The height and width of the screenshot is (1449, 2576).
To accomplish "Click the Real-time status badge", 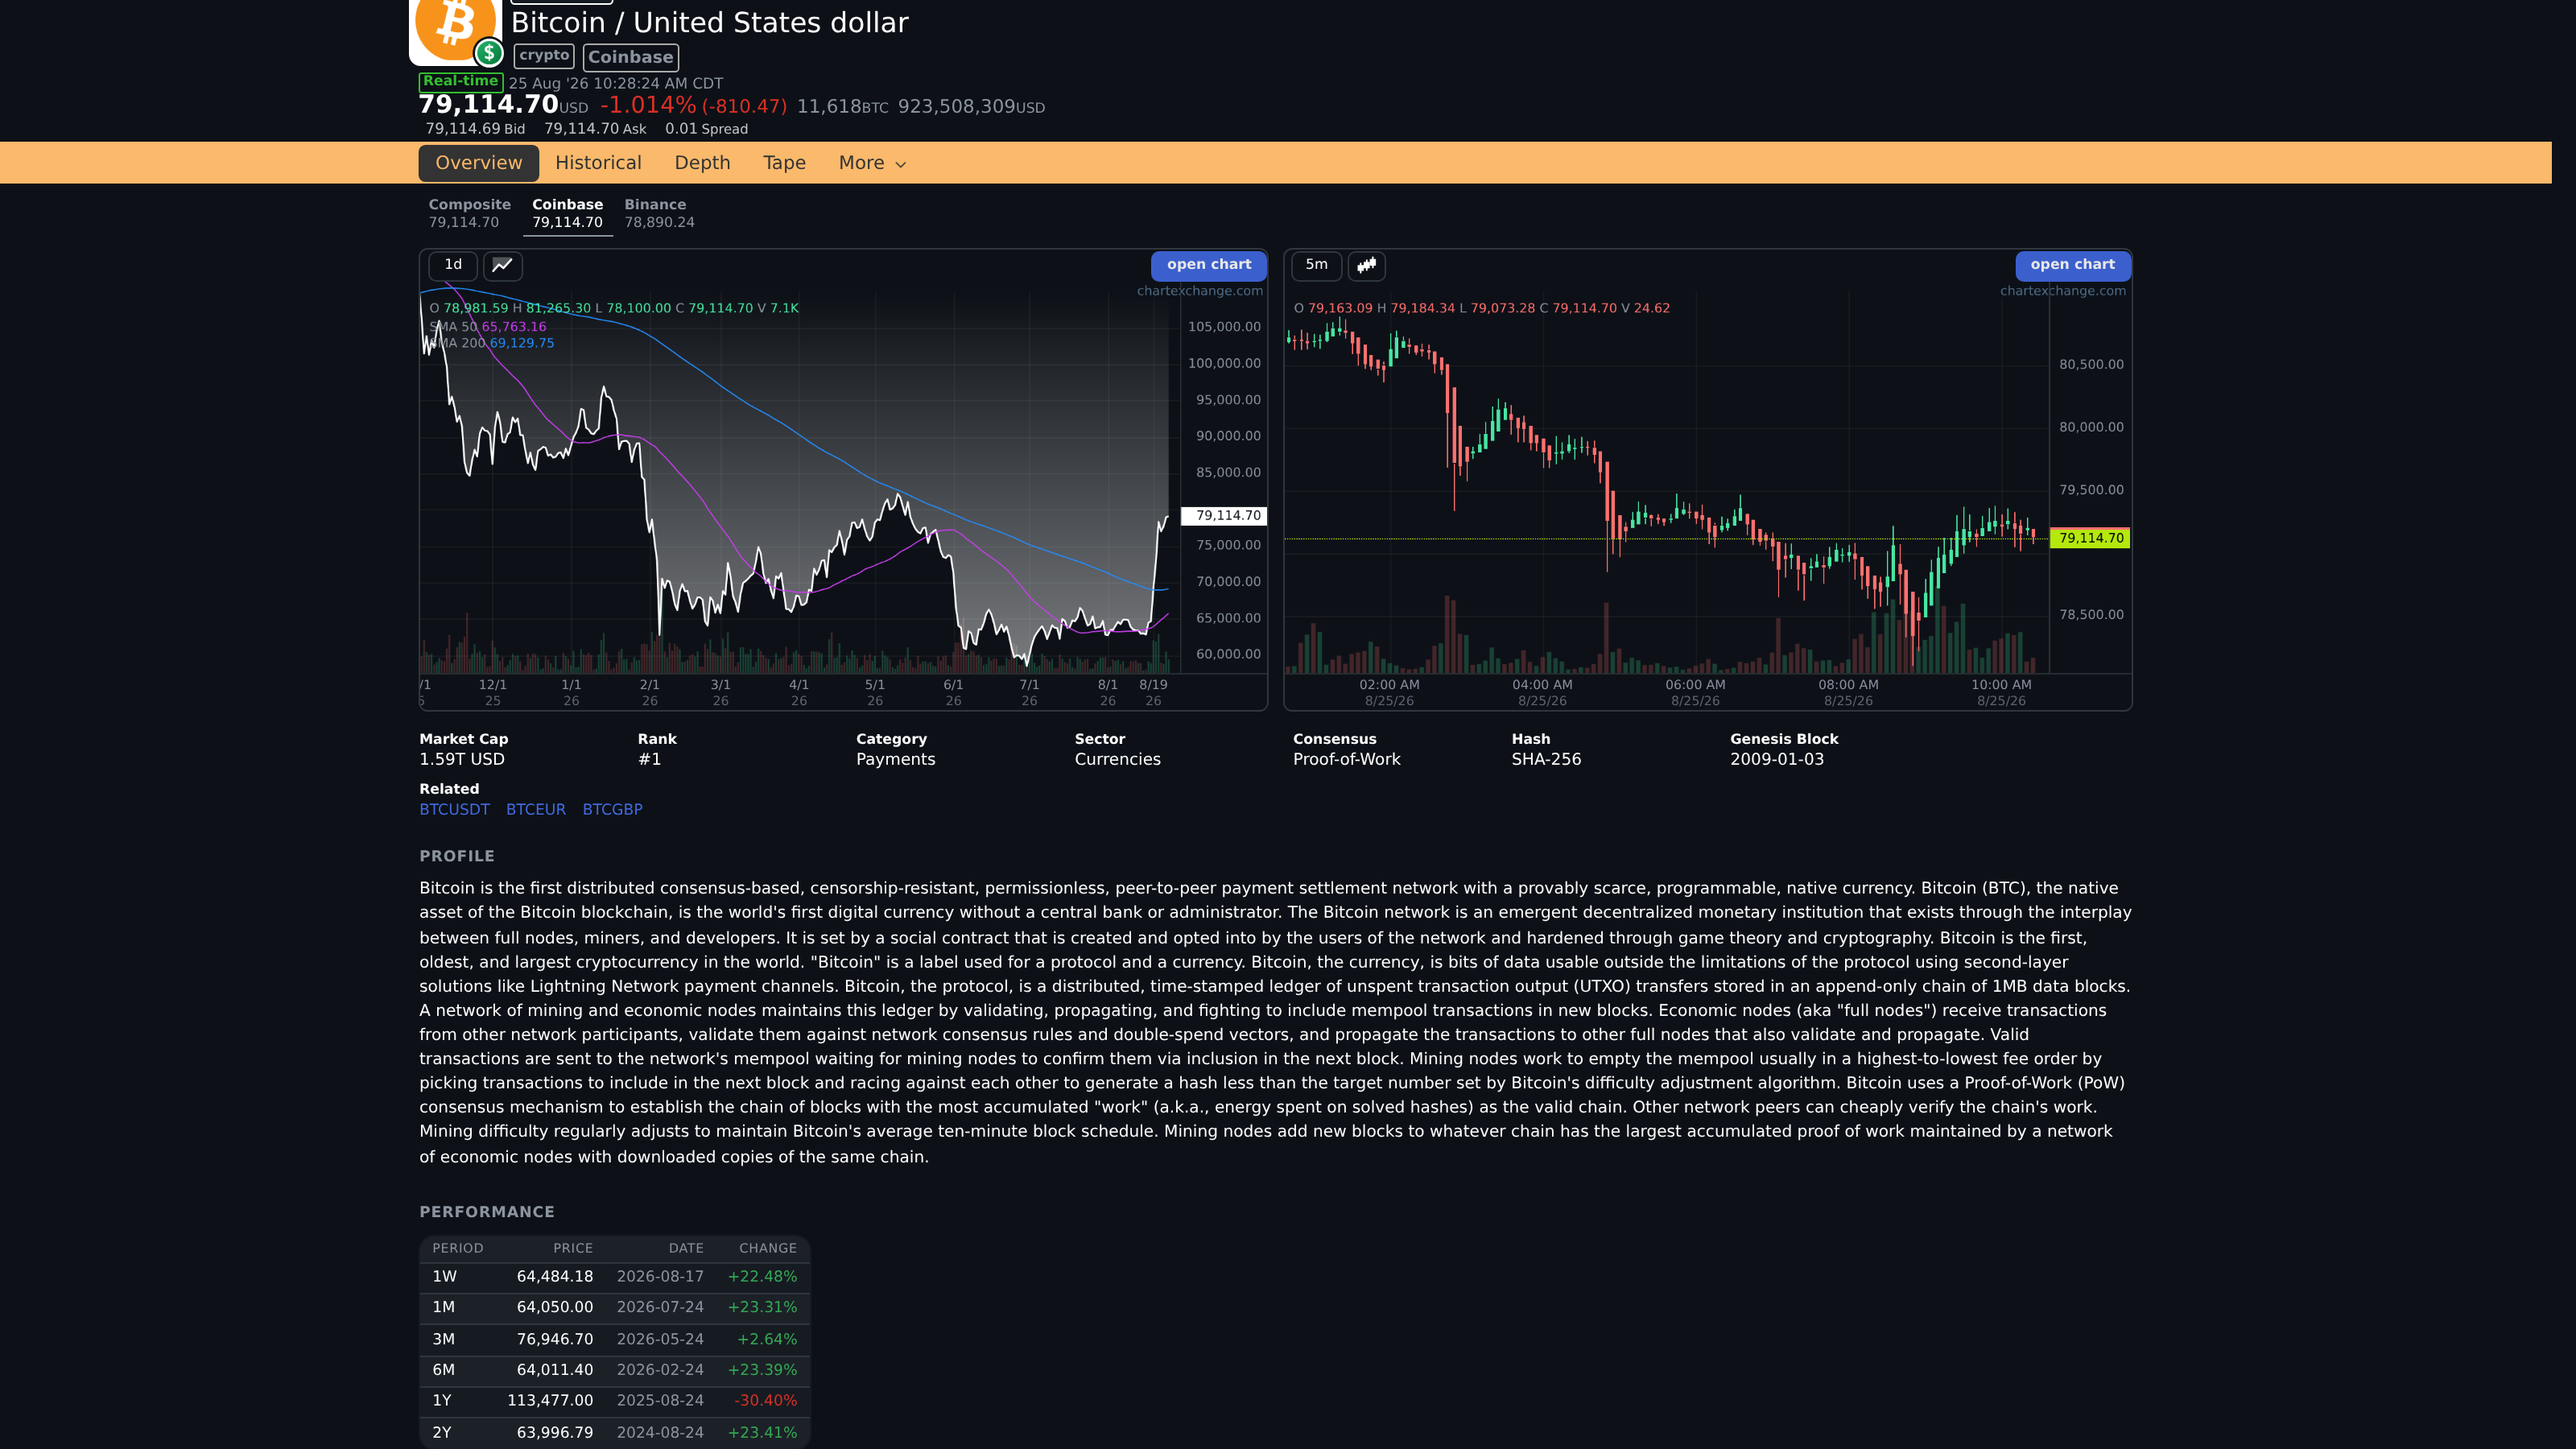I will pos(460,81).
